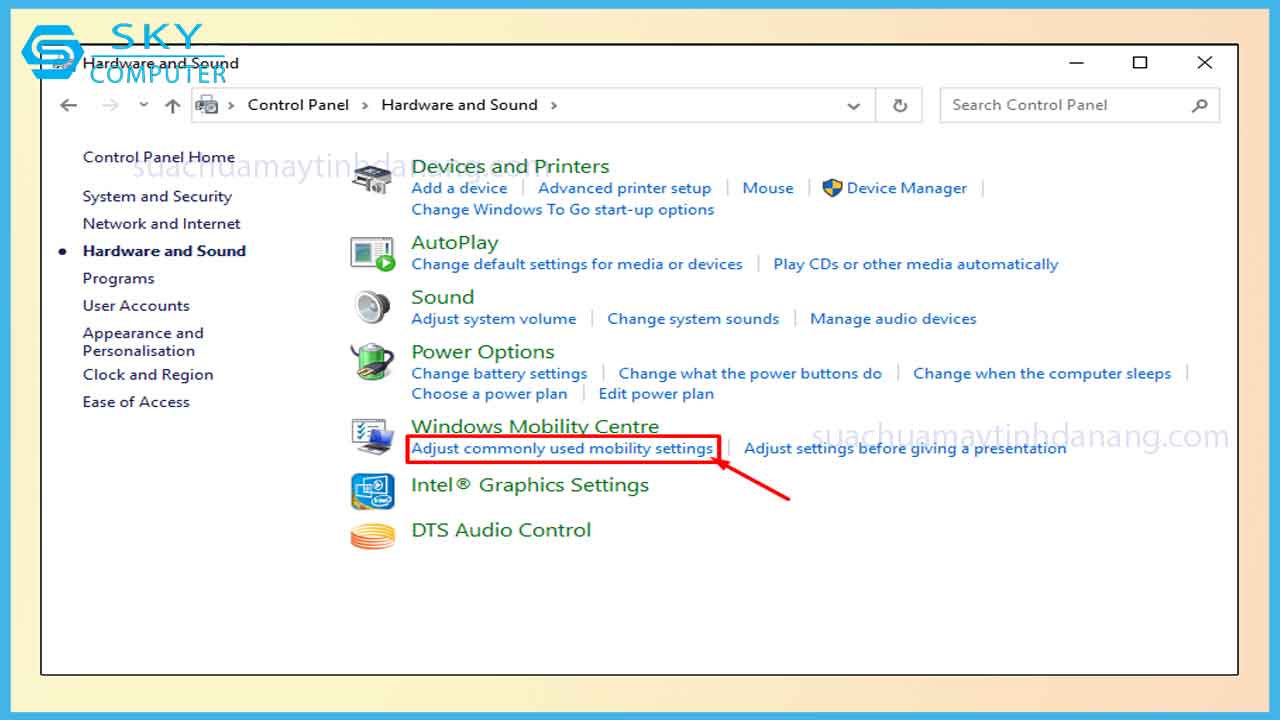
Task: Expand the address bar history dropdown
Action: pos(853,105)
